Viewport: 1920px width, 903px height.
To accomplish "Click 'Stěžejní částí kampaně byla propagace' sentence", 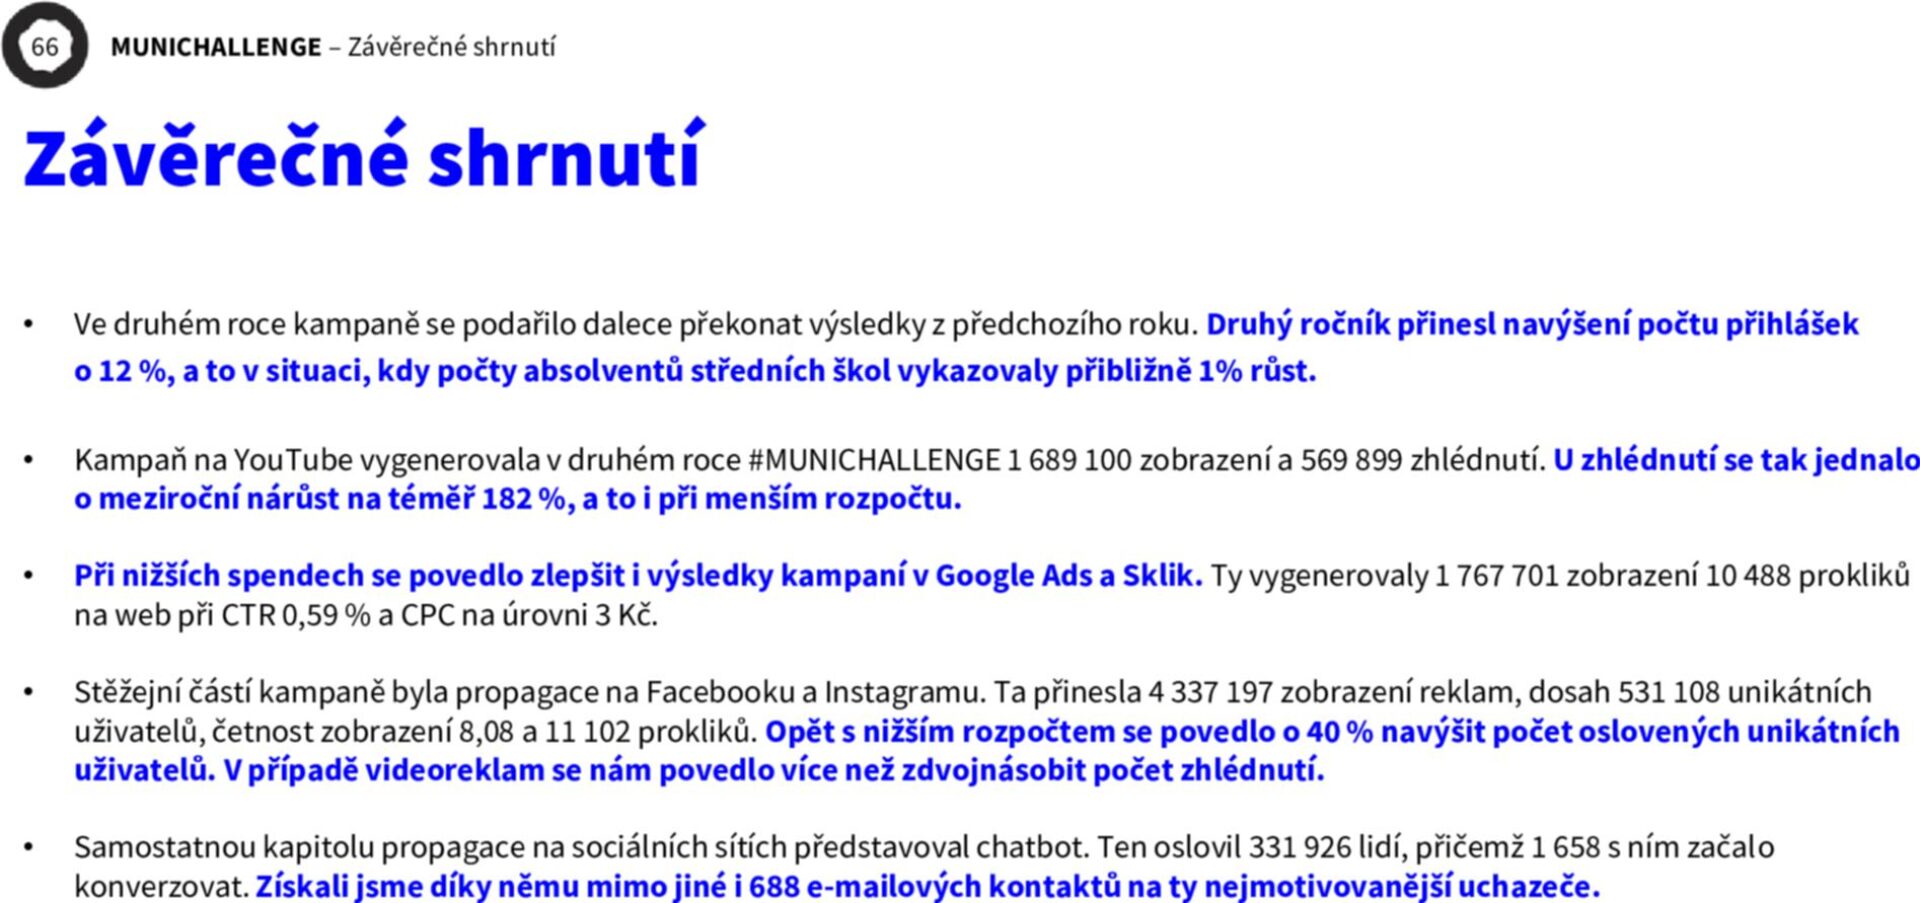I will pyautogui.click(x=530, y=692).
